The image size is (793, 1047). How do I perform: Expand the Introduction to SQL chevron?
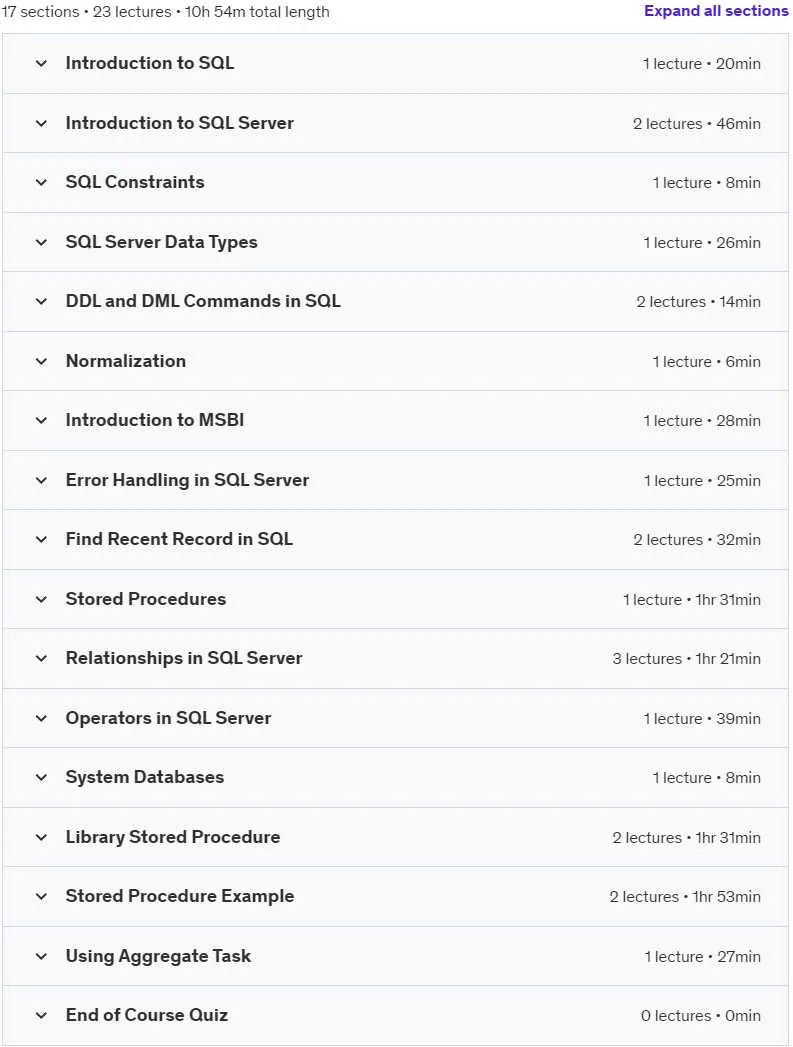tap(41, 63)
